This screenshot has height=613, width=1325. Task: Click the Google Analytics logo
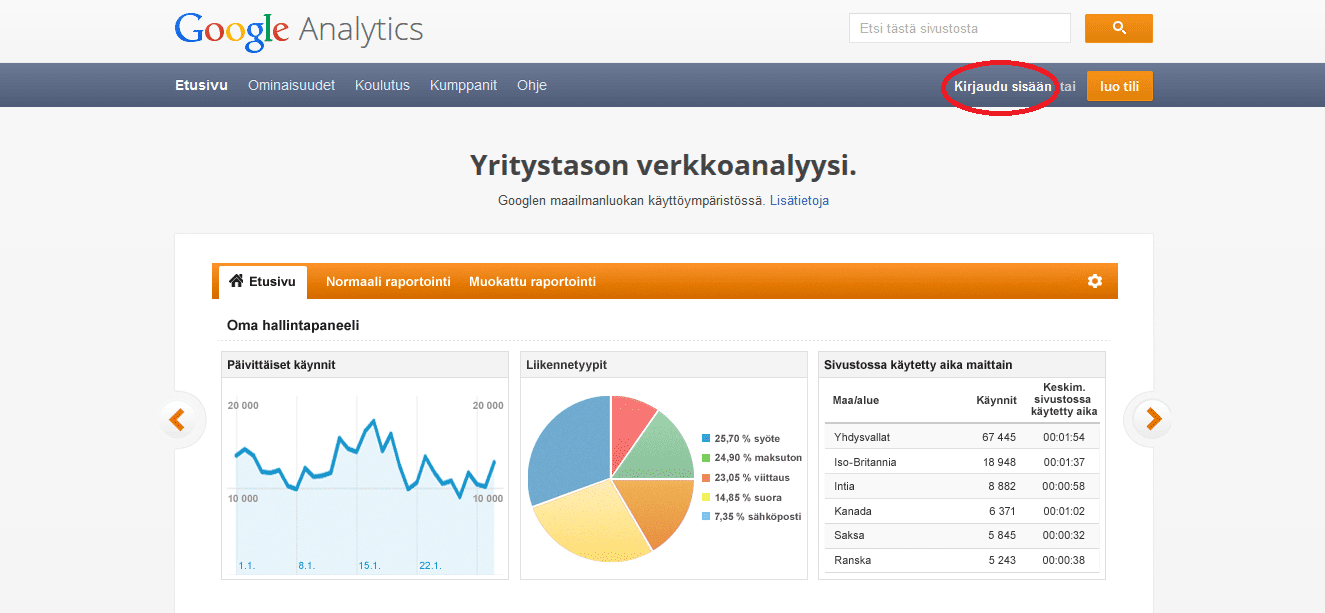pyautogui.click(x=298, y=30)
